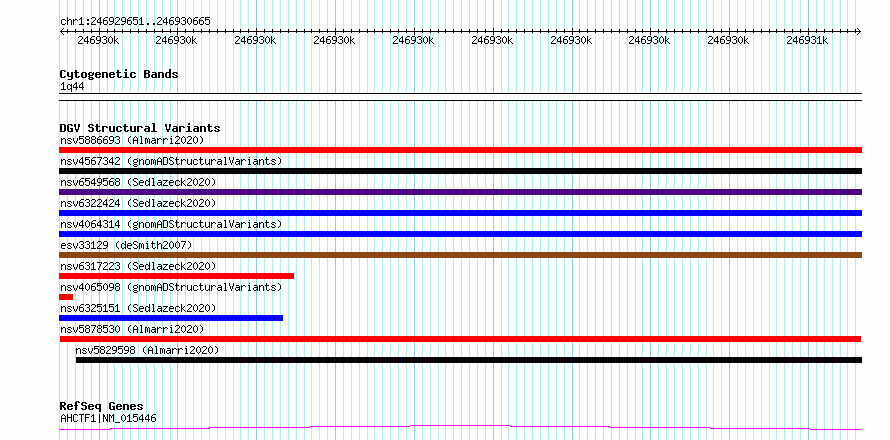Click the DGV Structural Variants track title
890x440 pixels.
[x=140, y=128]
